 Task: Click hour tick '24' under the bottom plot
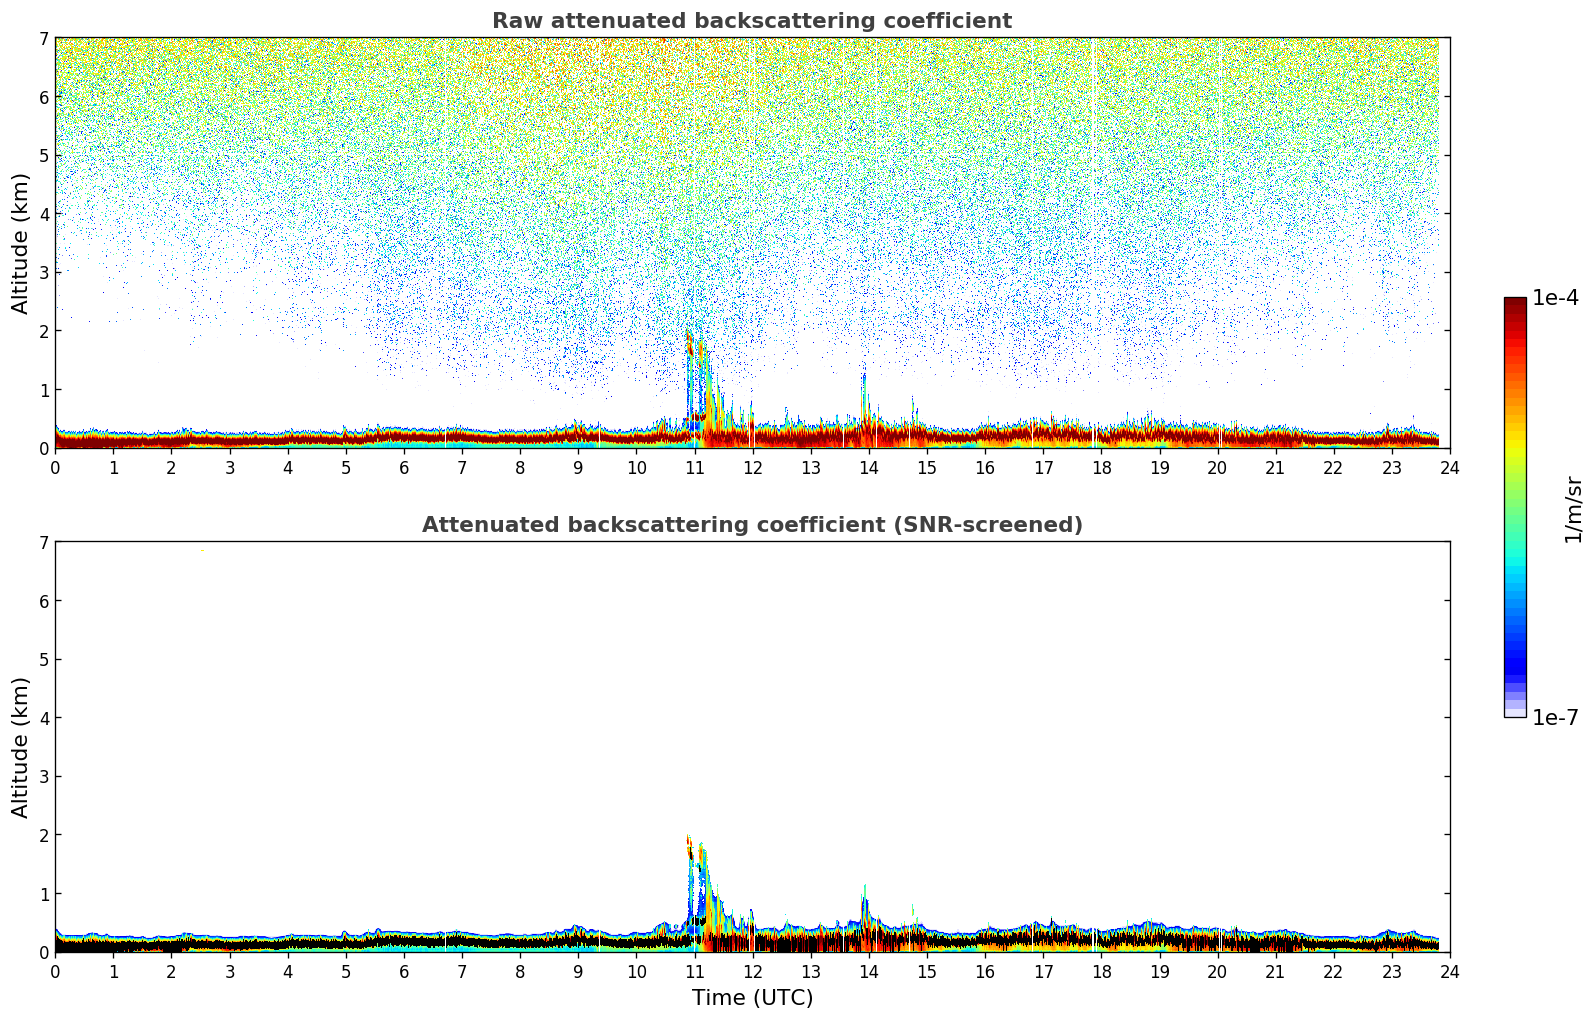pos(1450,971)
